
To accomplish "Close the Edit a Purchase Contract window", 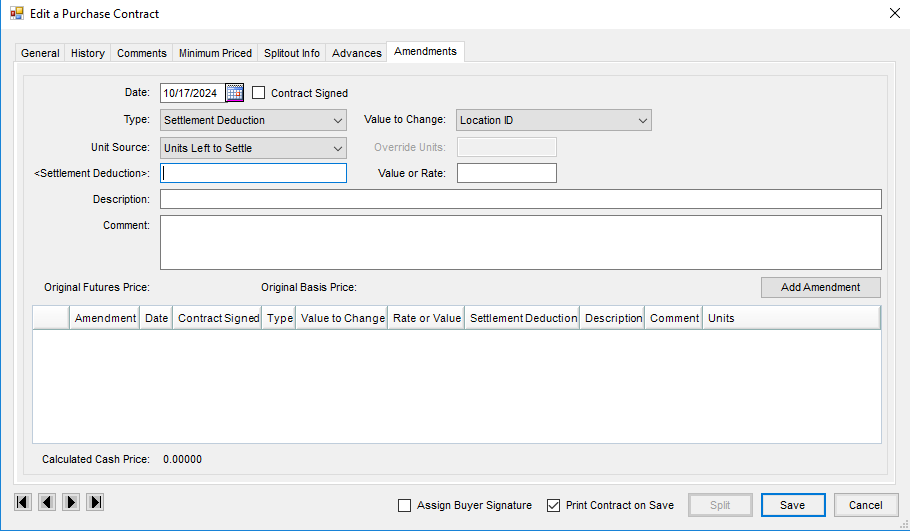I will pyautogui.click(x=894, y=13).
